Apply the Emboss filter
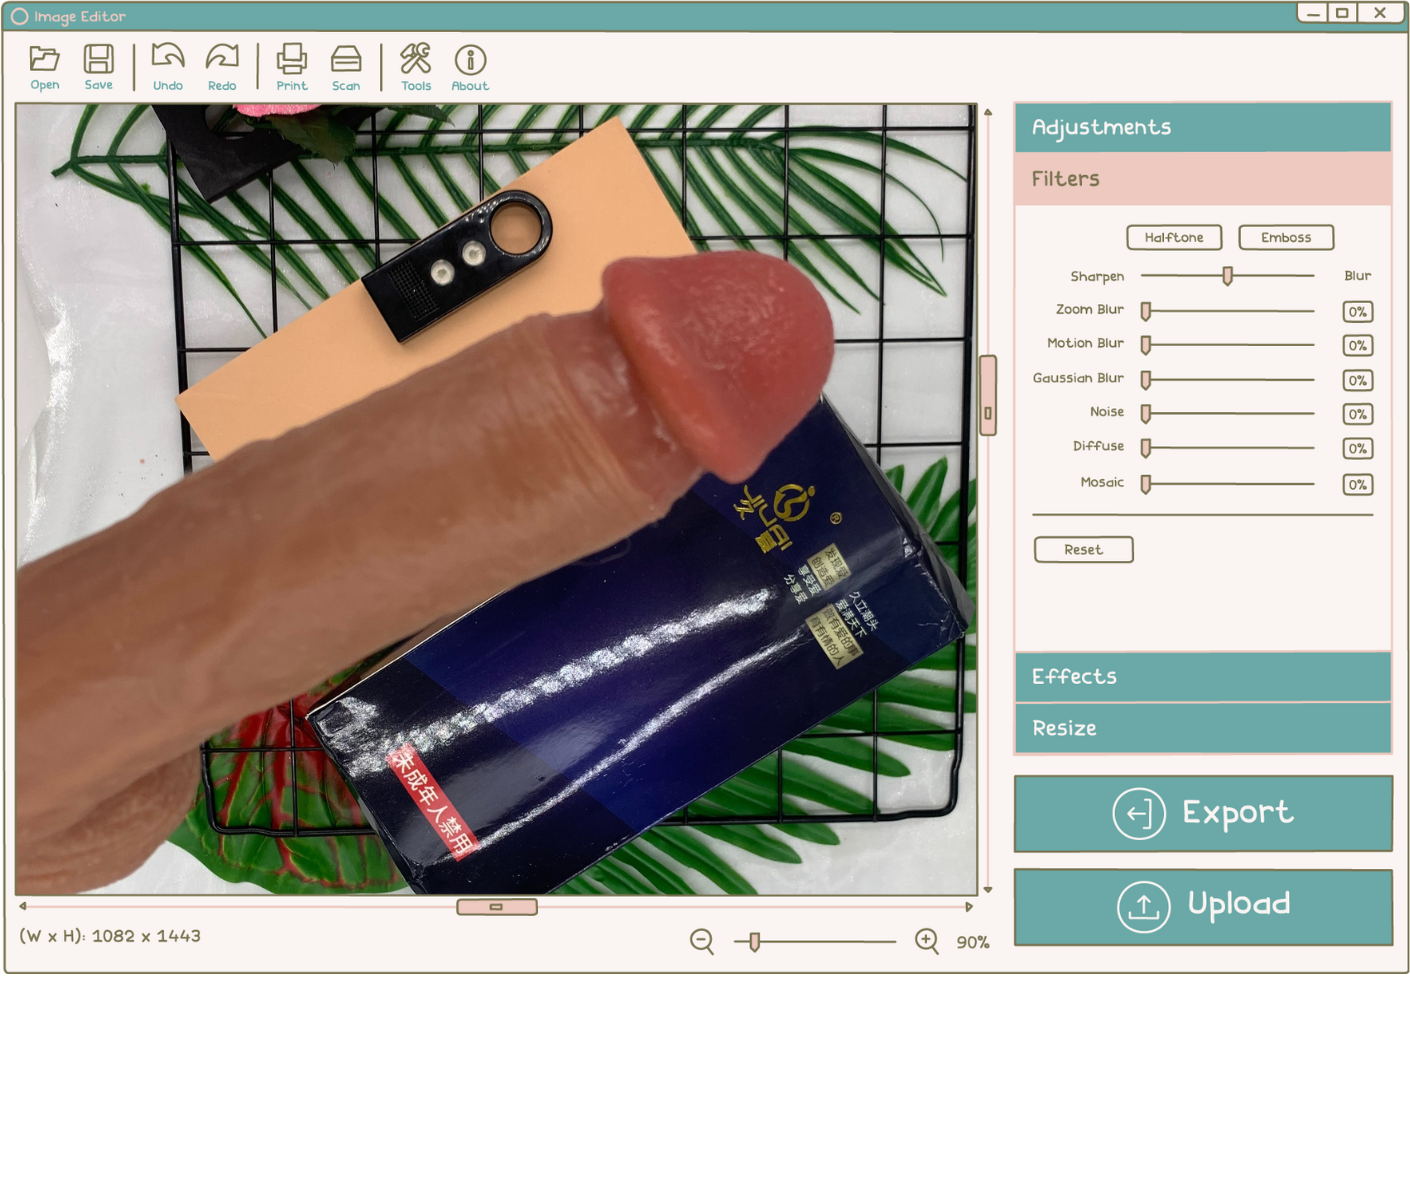 (x=1286, y=237)
